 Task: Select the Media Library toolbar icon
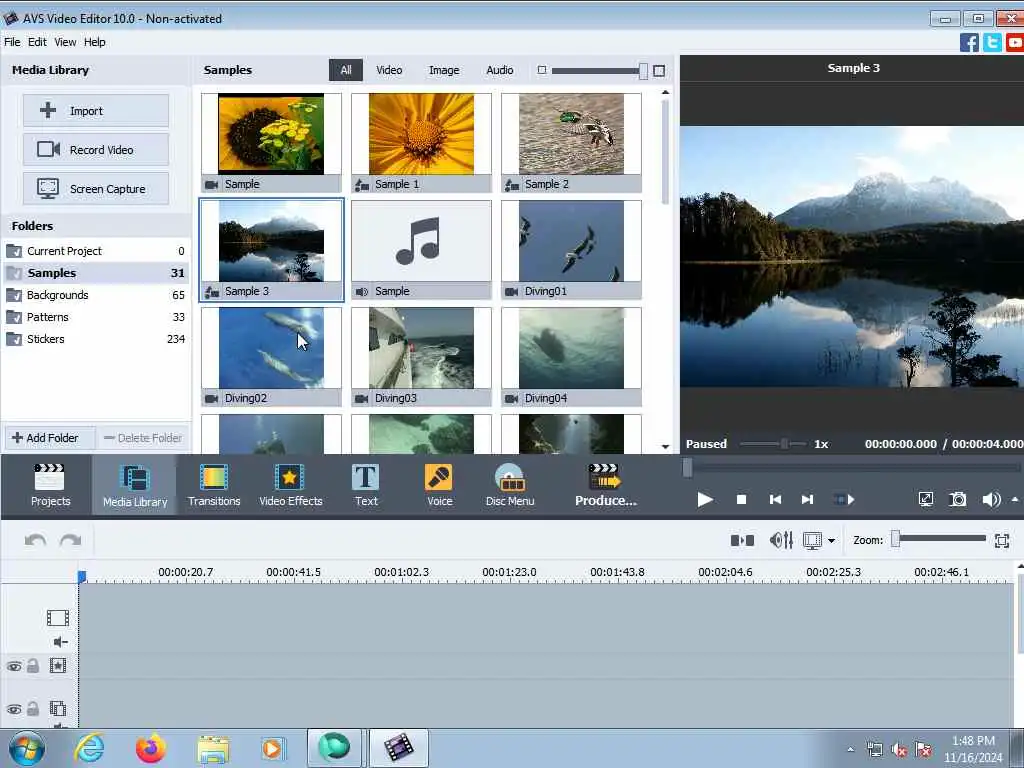tap(135, 485)
